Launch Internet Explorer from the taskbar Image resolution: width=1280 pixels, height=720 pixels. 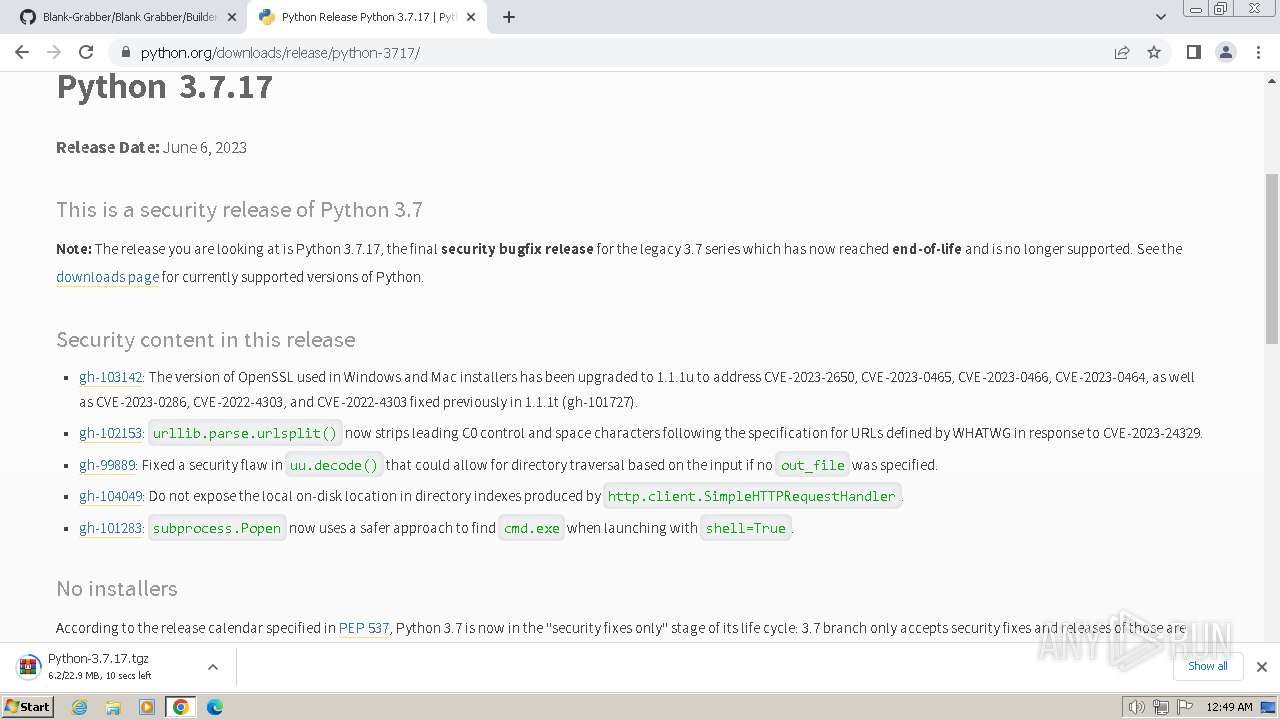(80, 707)
